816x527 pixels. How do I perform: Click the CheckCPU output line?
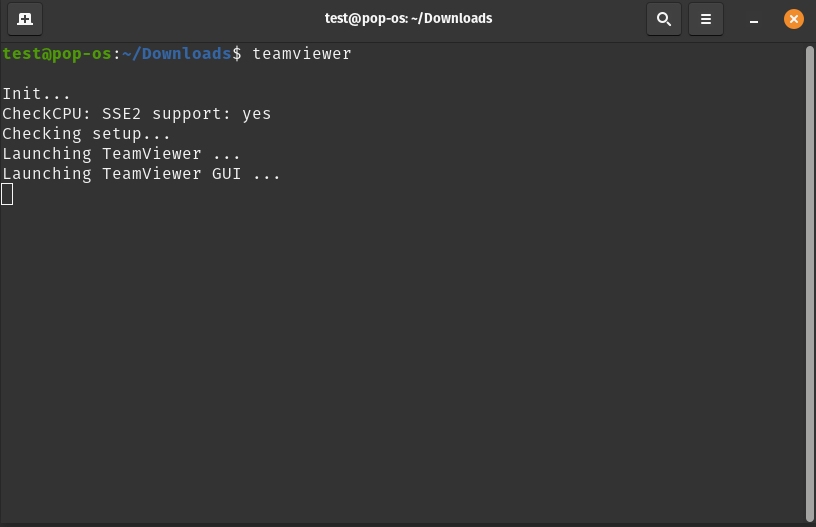pos(136,114)
